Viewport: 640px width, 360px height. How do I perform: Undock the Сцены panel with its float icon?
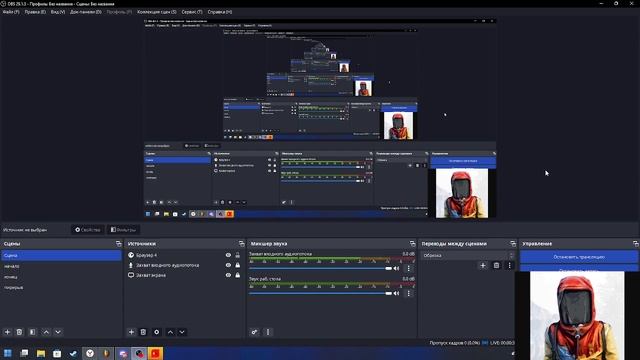[x=118, y=244]
